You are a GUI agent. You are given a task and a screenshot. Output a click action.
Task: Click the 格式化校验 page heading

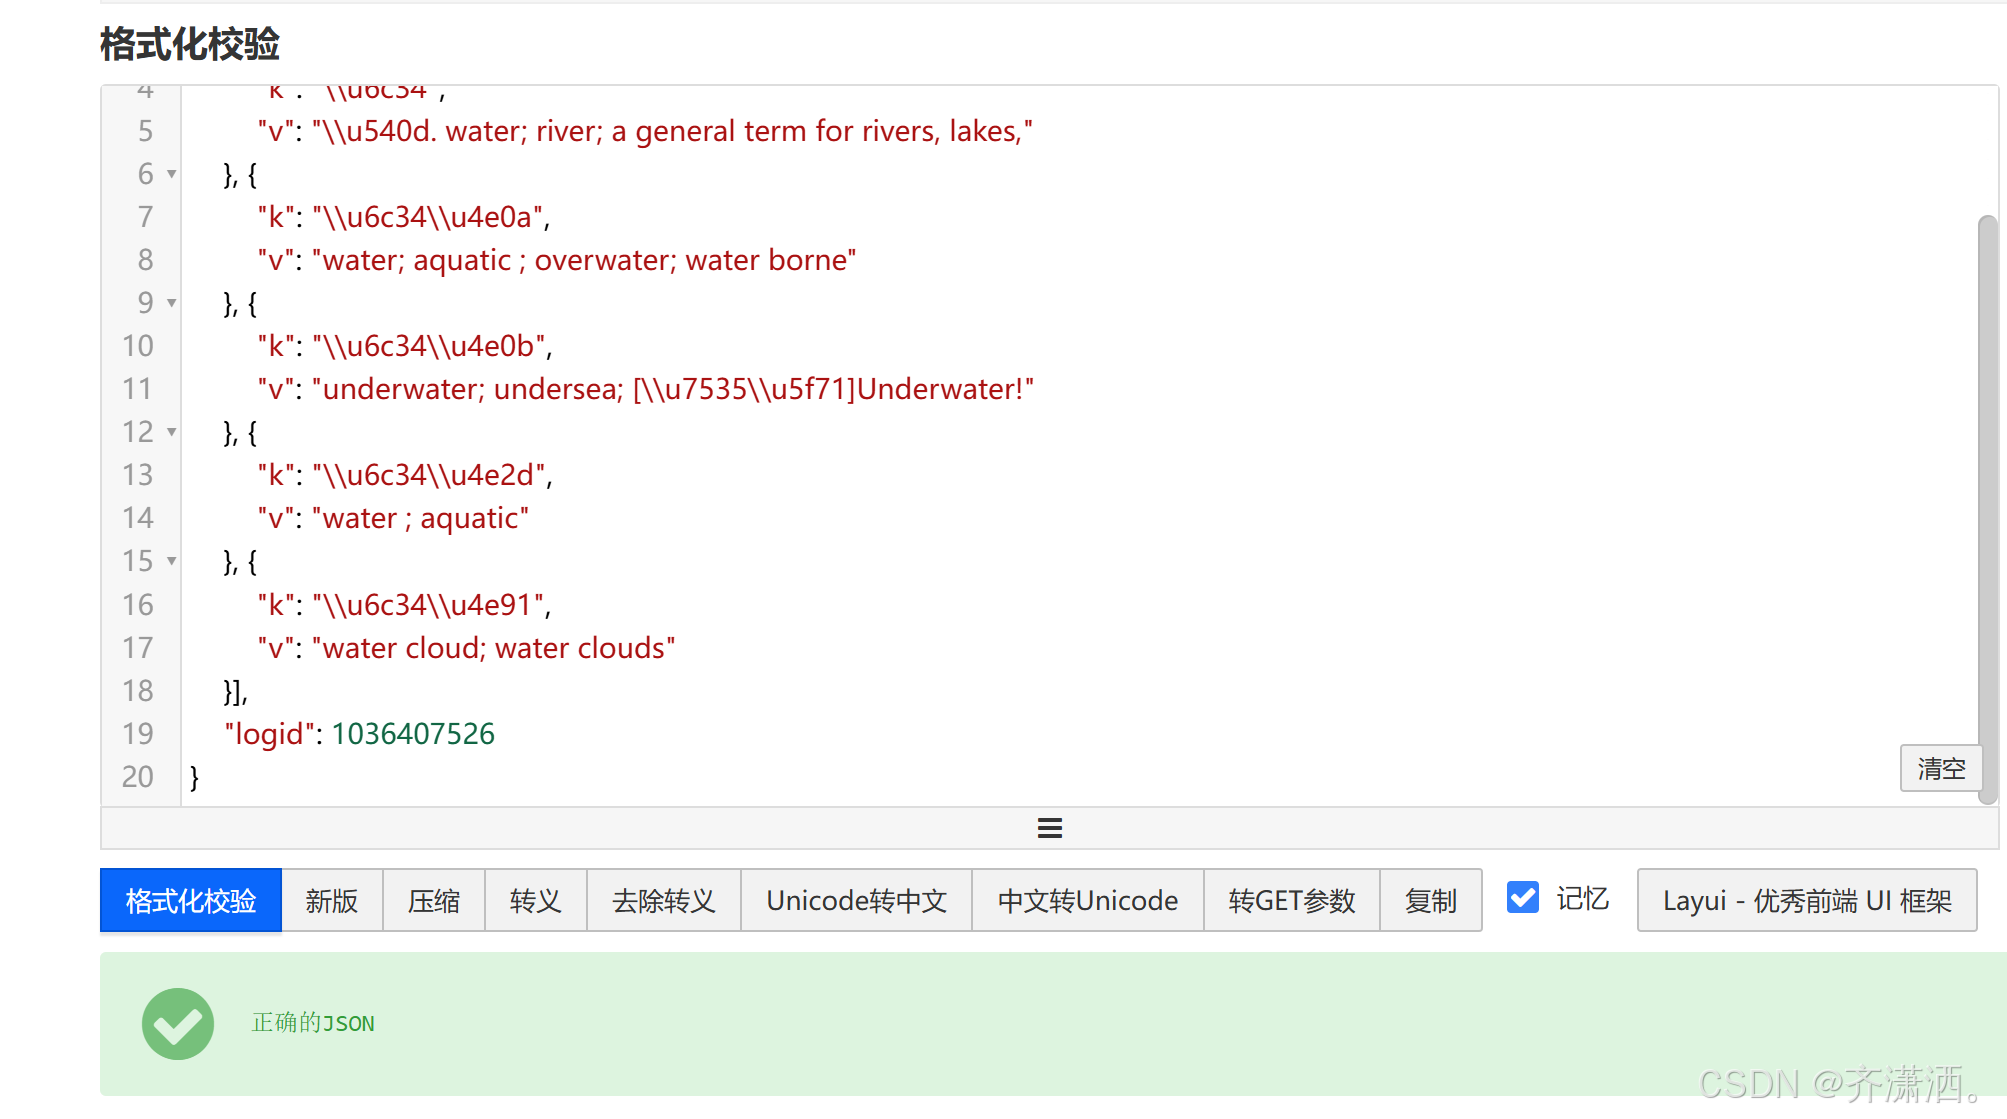point(190,44)
